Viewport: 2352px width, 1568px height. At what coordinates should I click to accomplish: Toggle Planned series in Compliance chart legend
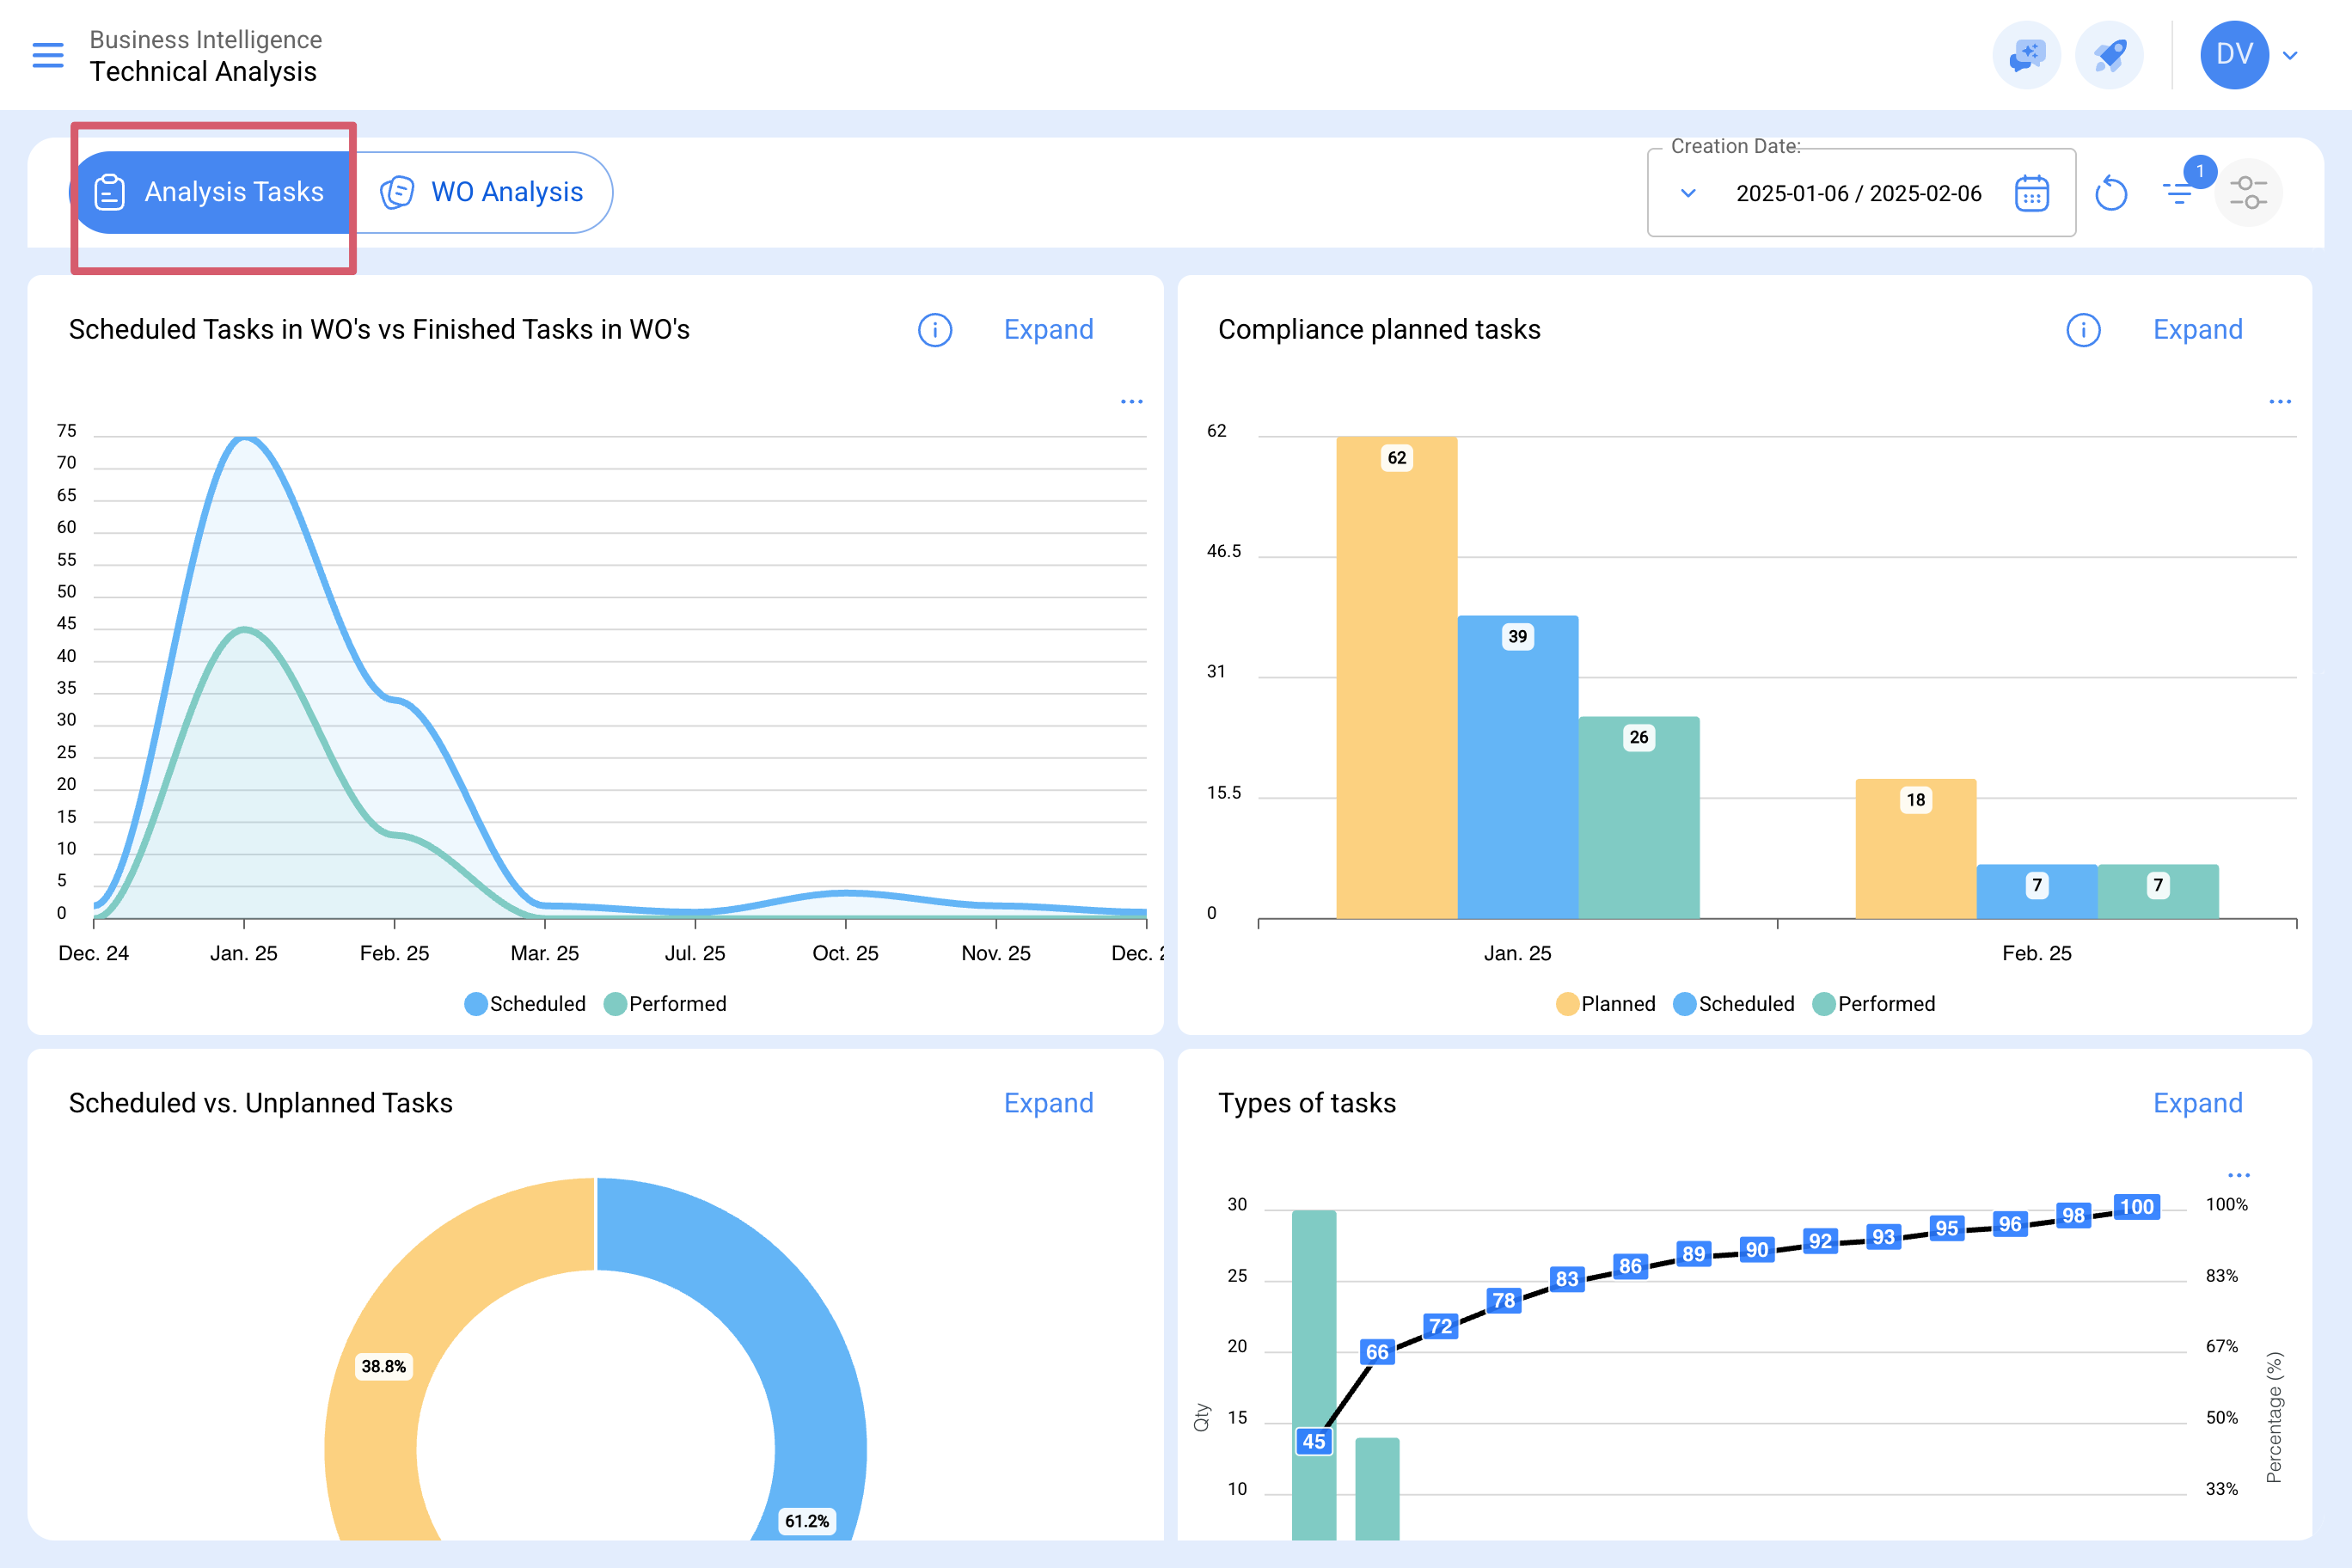click(x=1606, y=1004)
